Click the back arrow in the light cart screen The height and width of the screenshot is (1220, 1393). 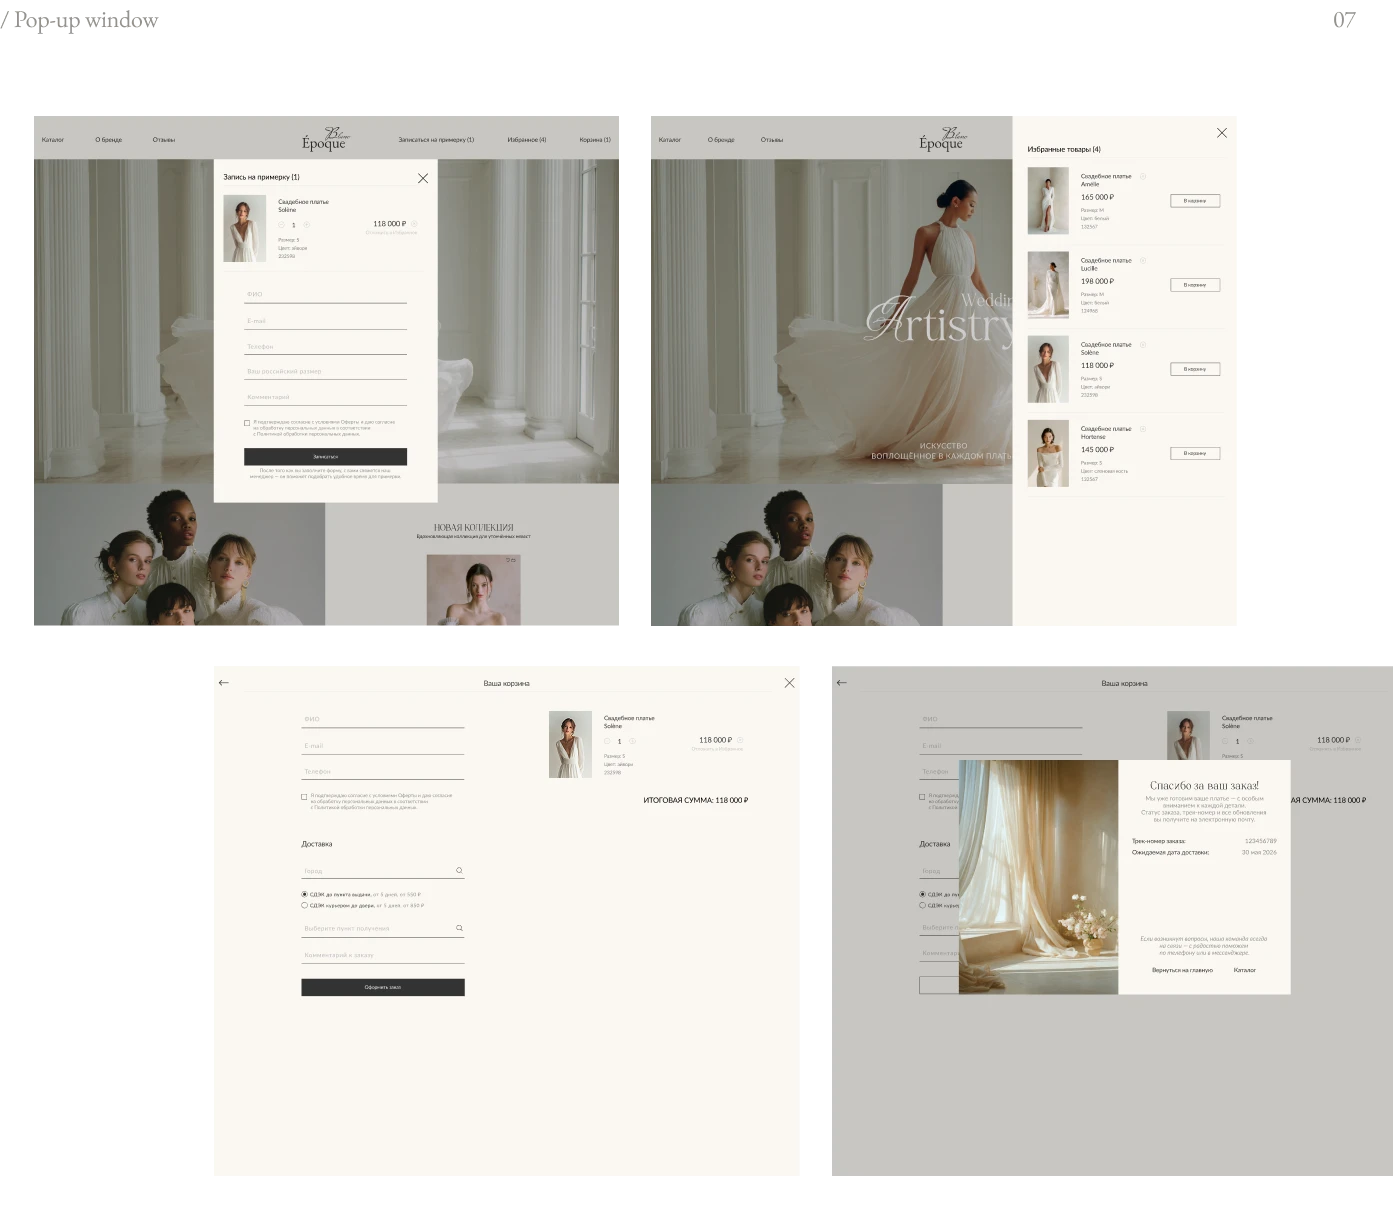coord(224,683)
